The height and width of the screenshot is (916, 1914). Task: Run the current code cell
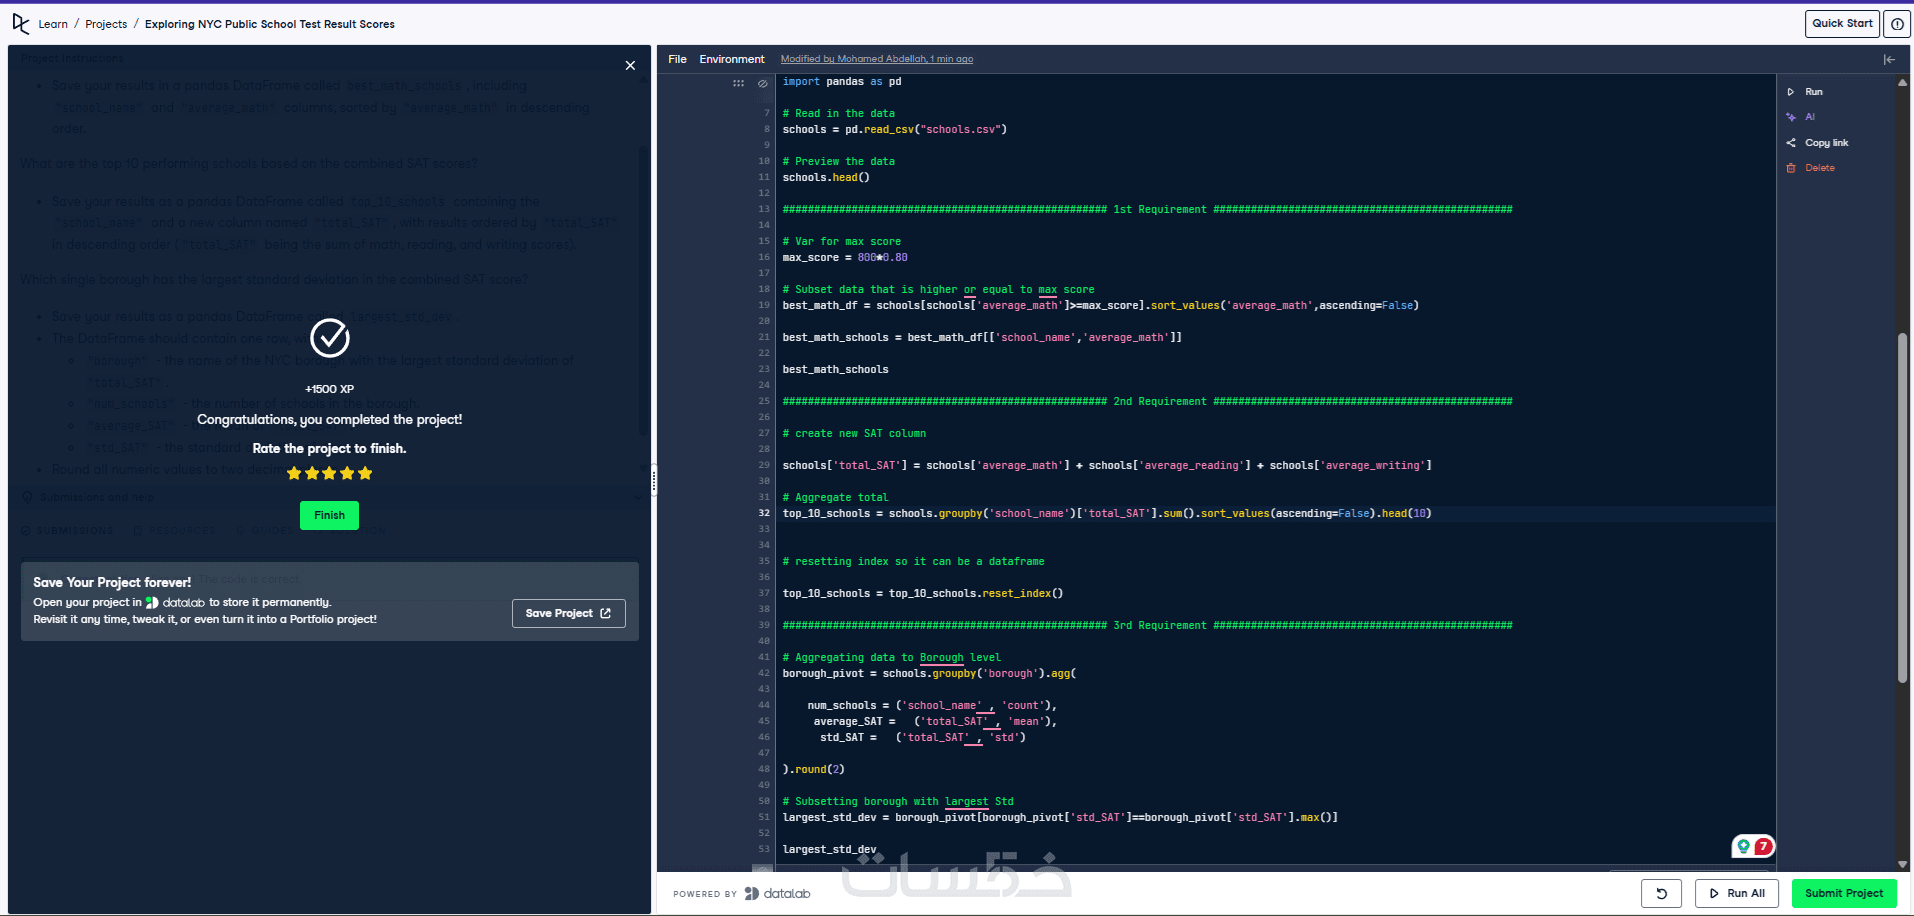1805,92
